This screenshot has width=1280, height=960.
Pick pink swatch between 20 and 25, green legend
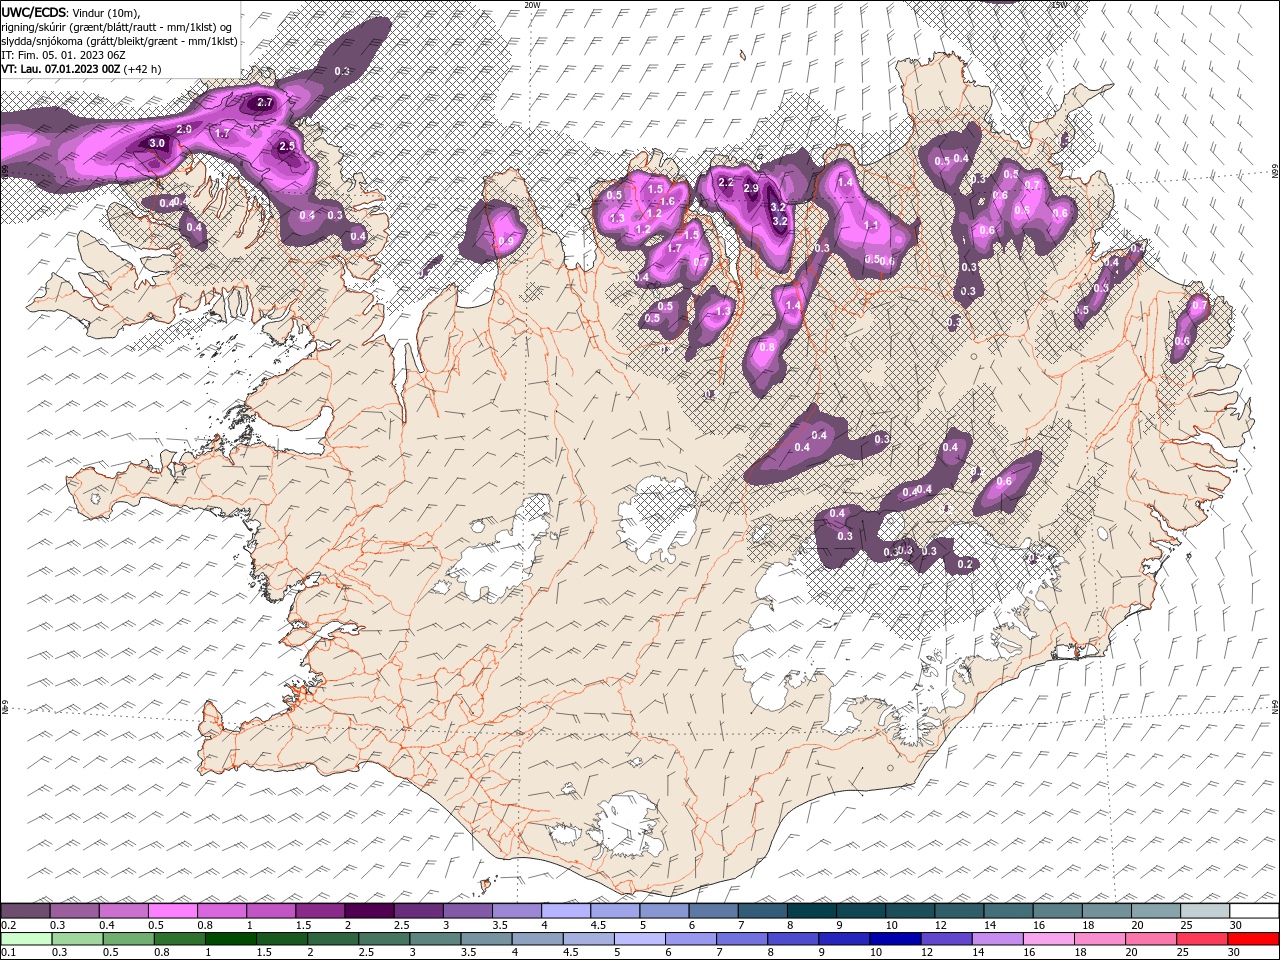coord(1151,939)
